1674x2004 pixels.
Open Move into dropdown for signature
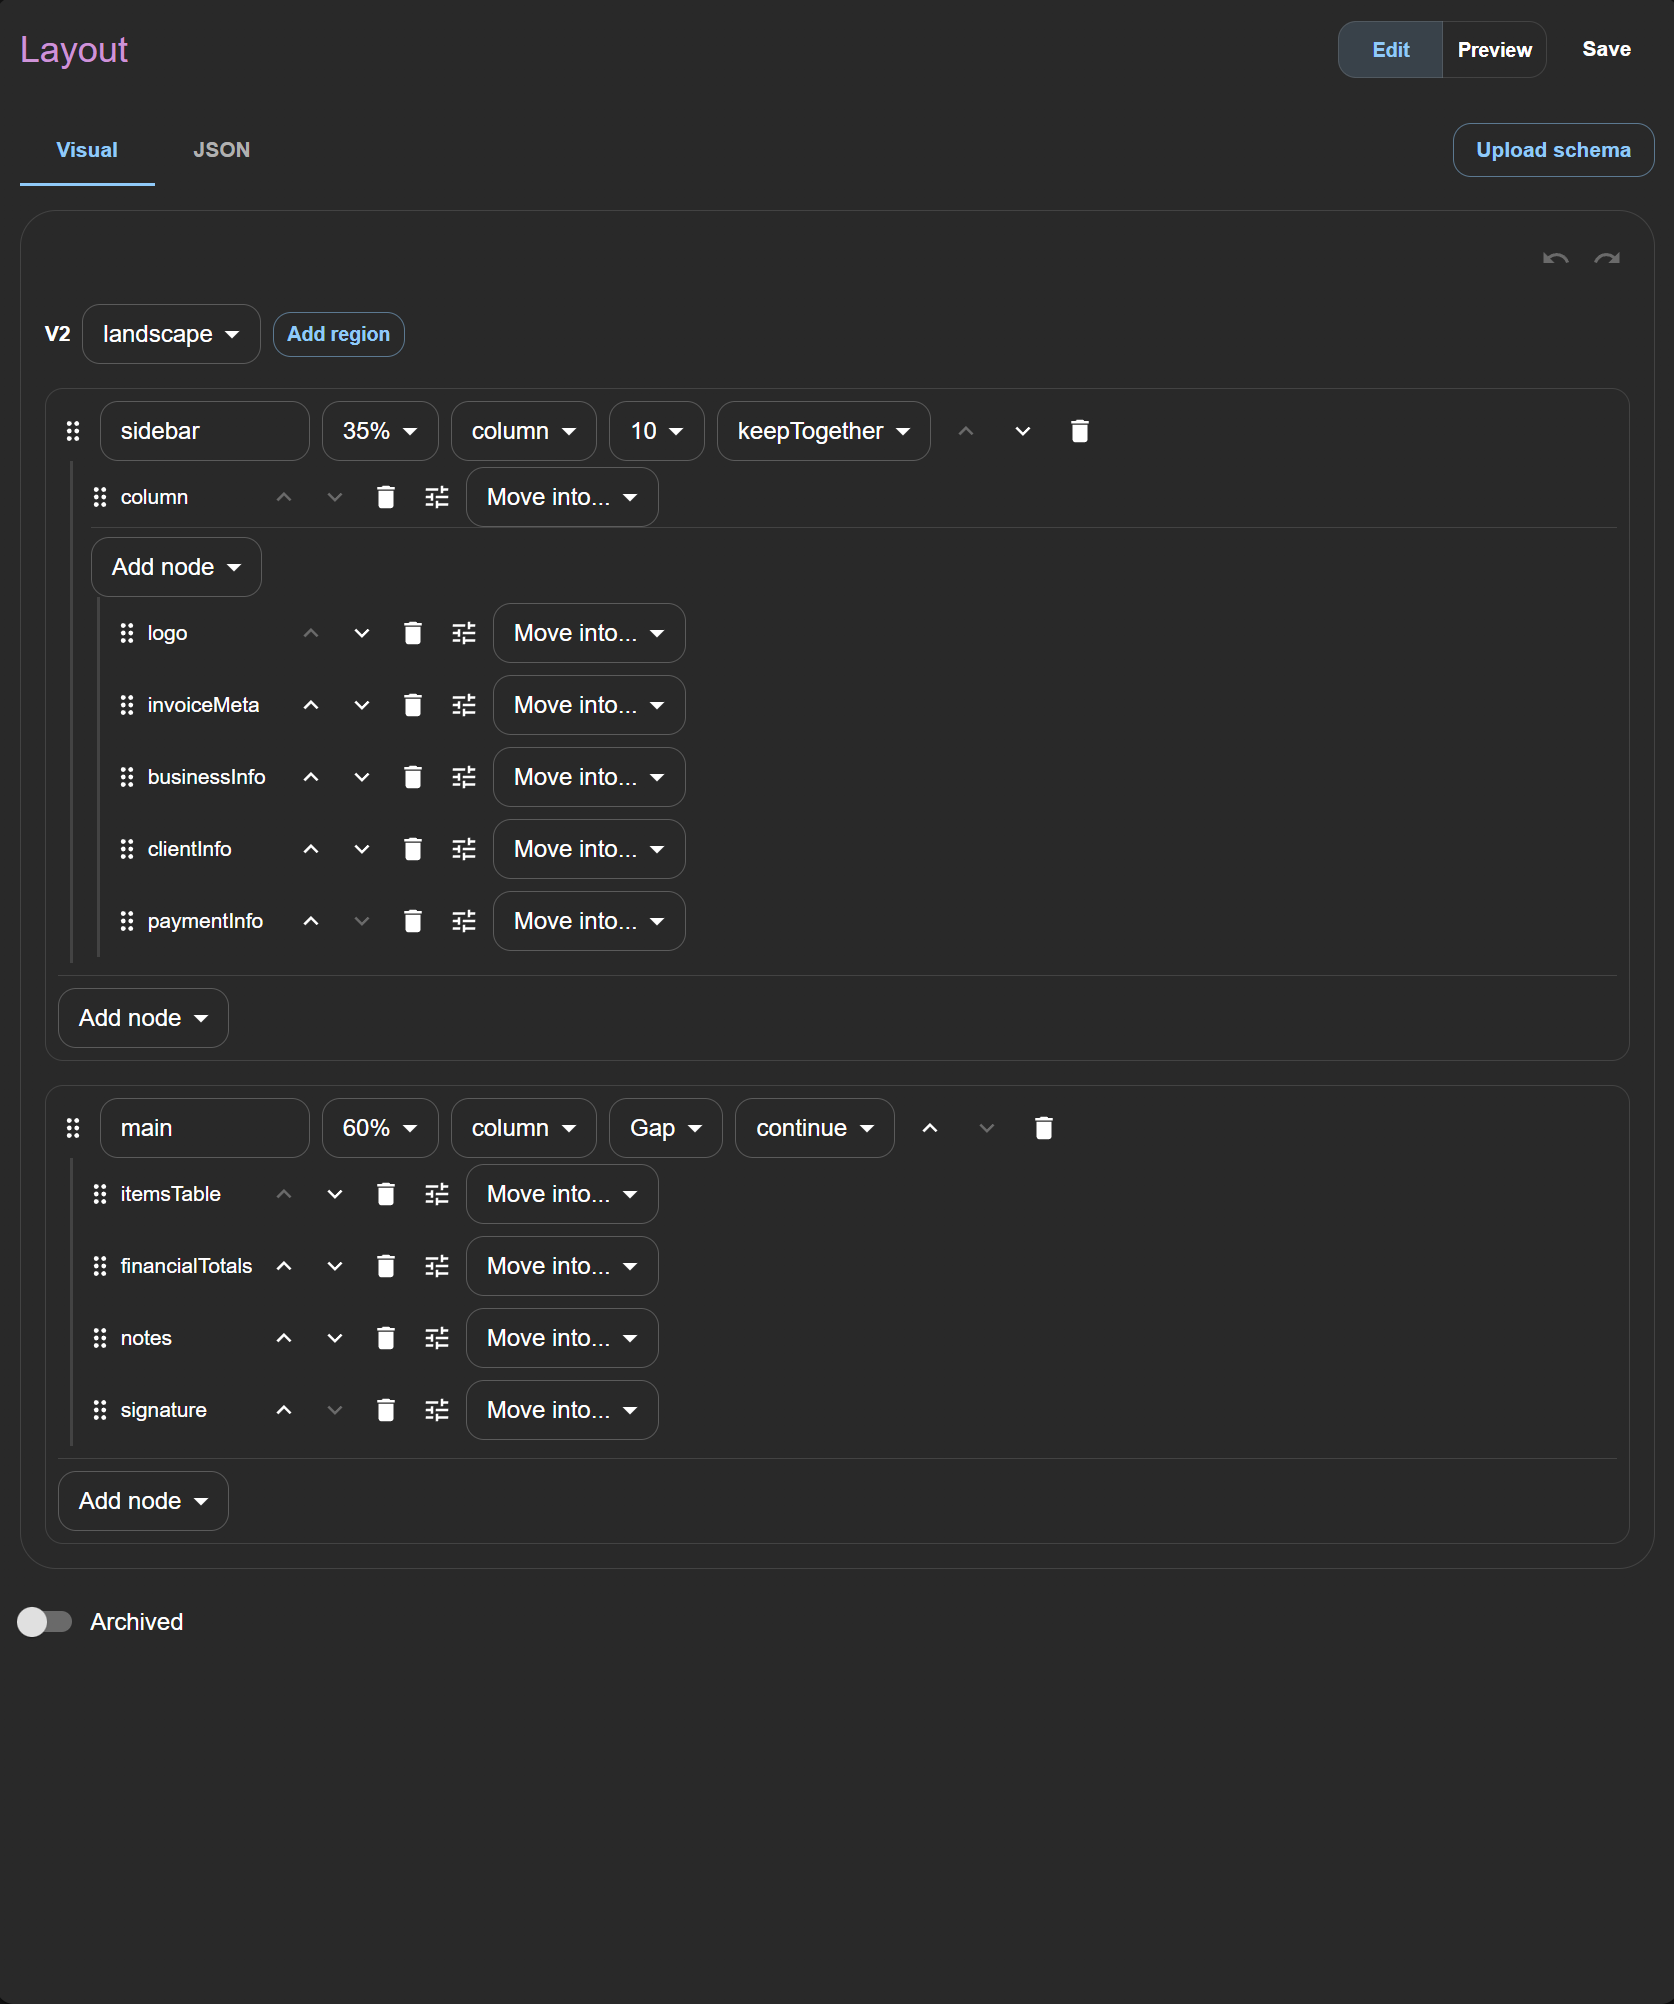pos(562,1410)
